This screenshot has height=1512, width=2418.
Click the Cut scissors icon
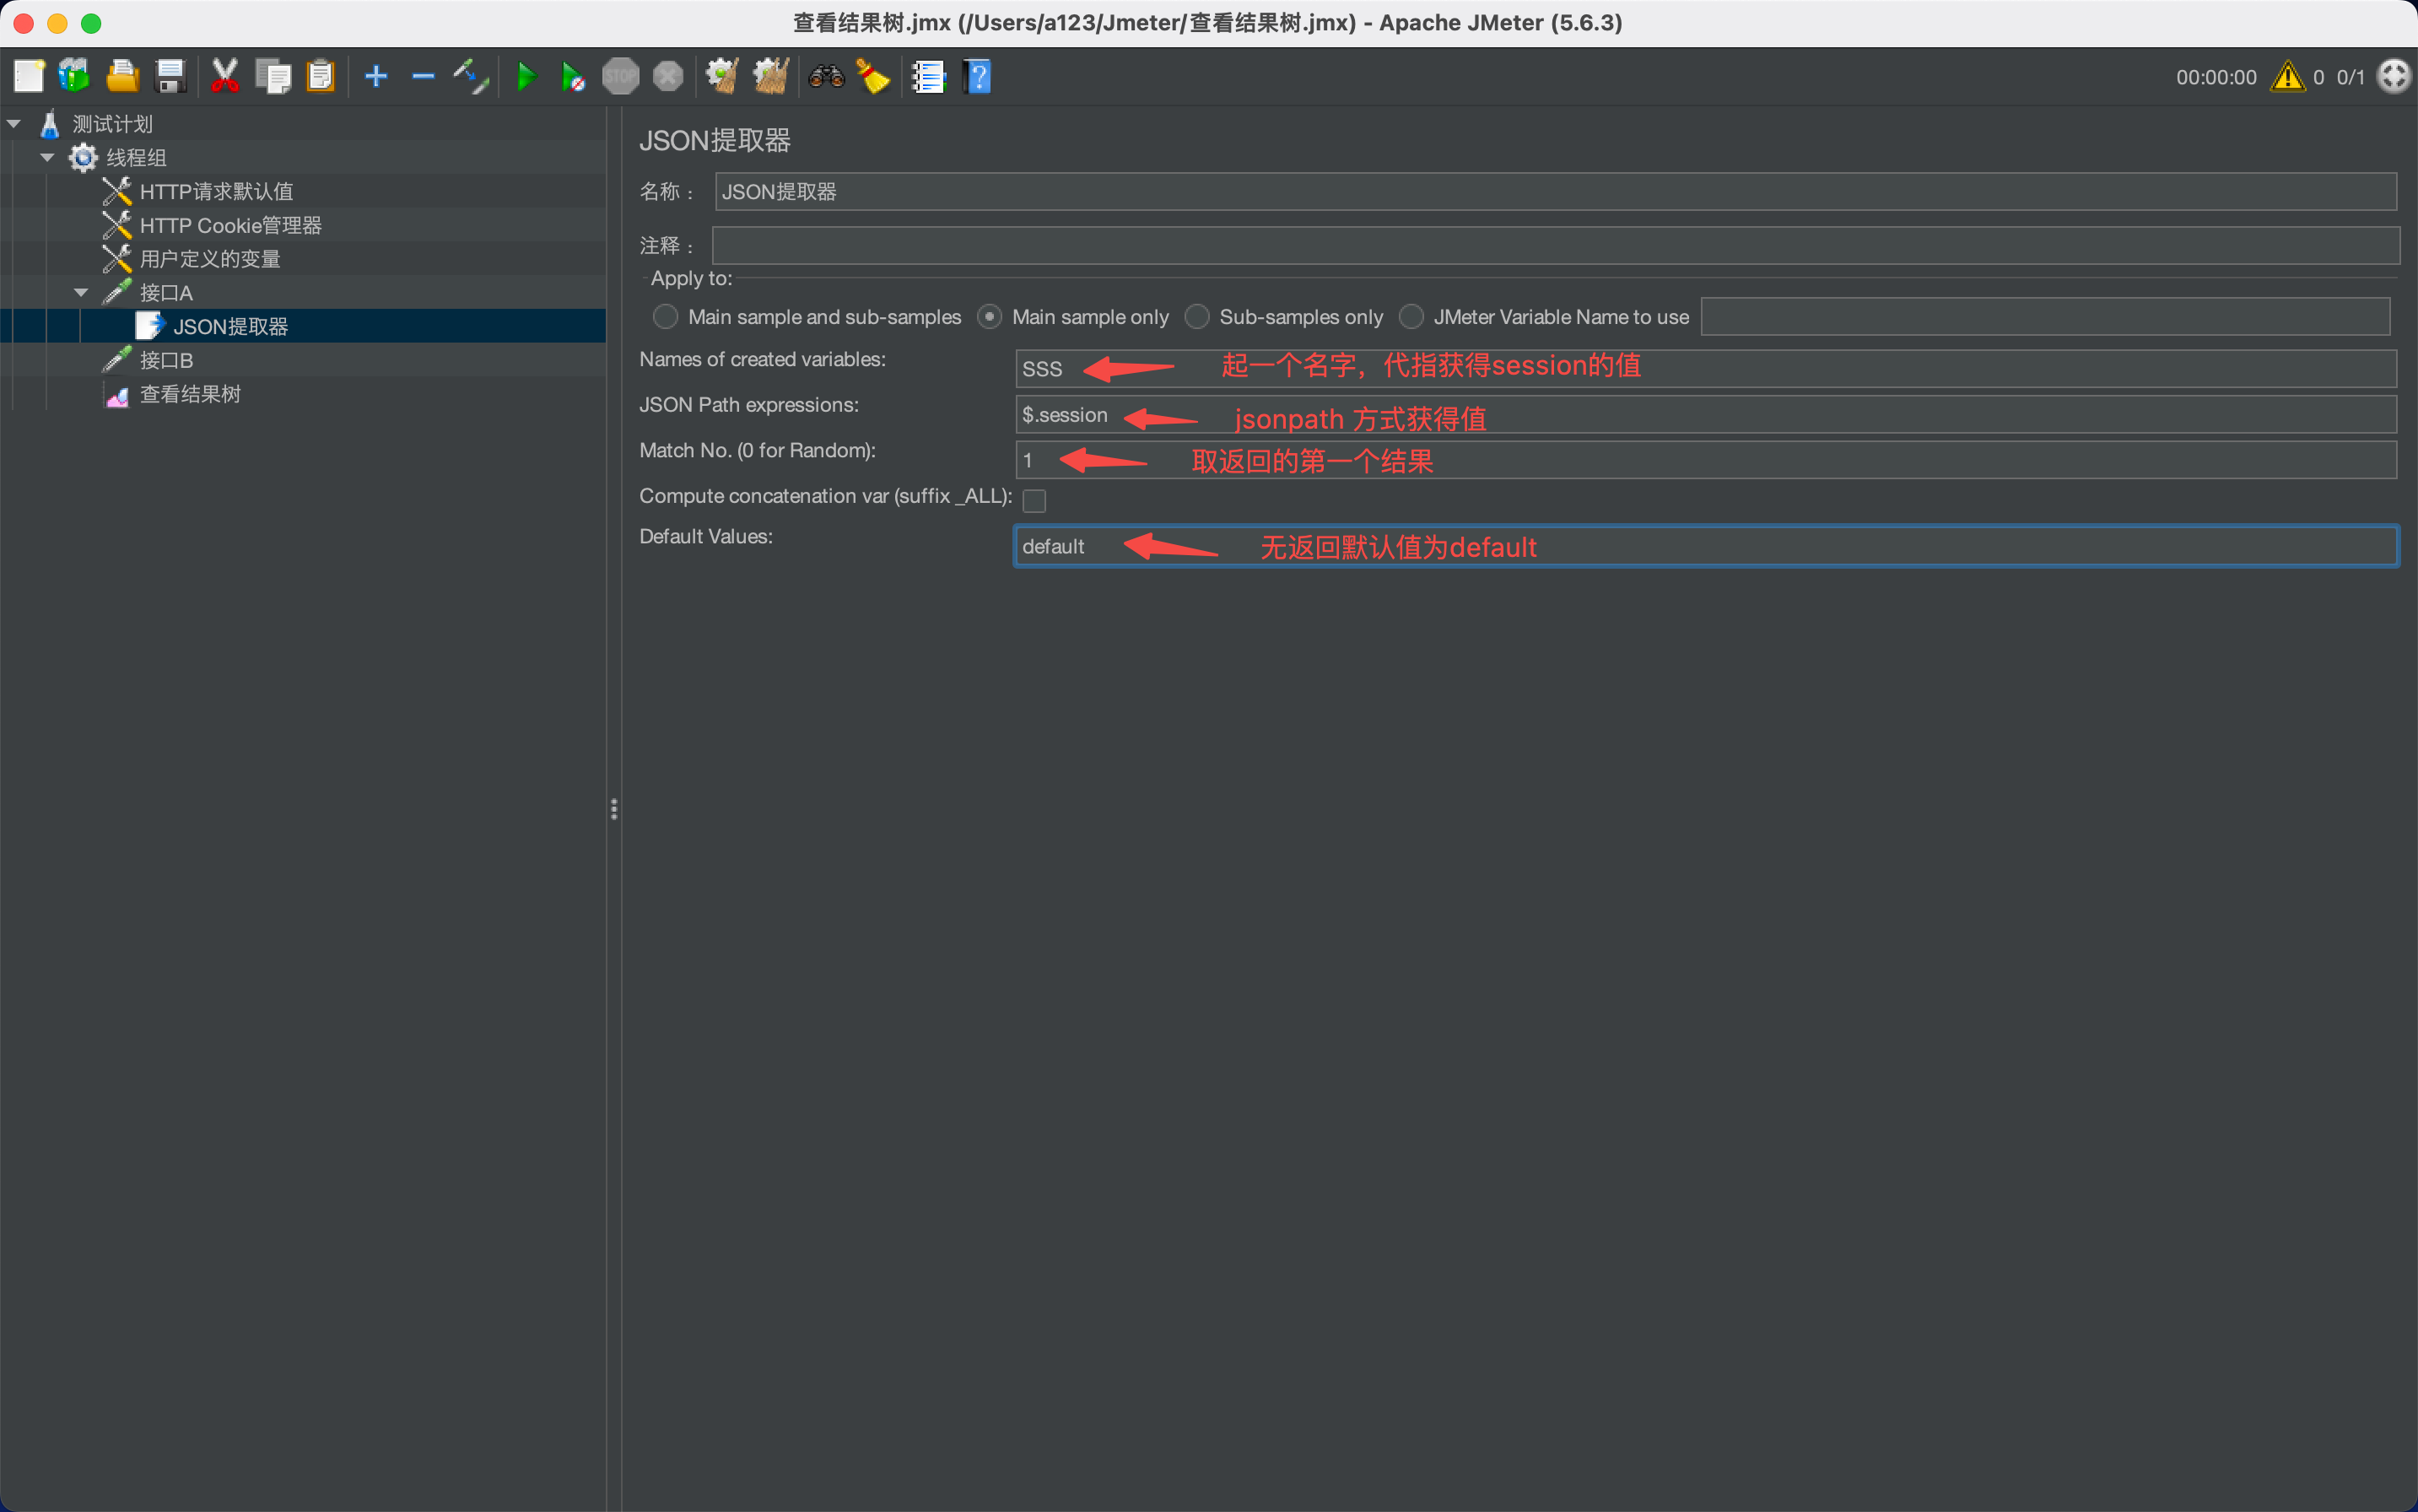point(225,76)
